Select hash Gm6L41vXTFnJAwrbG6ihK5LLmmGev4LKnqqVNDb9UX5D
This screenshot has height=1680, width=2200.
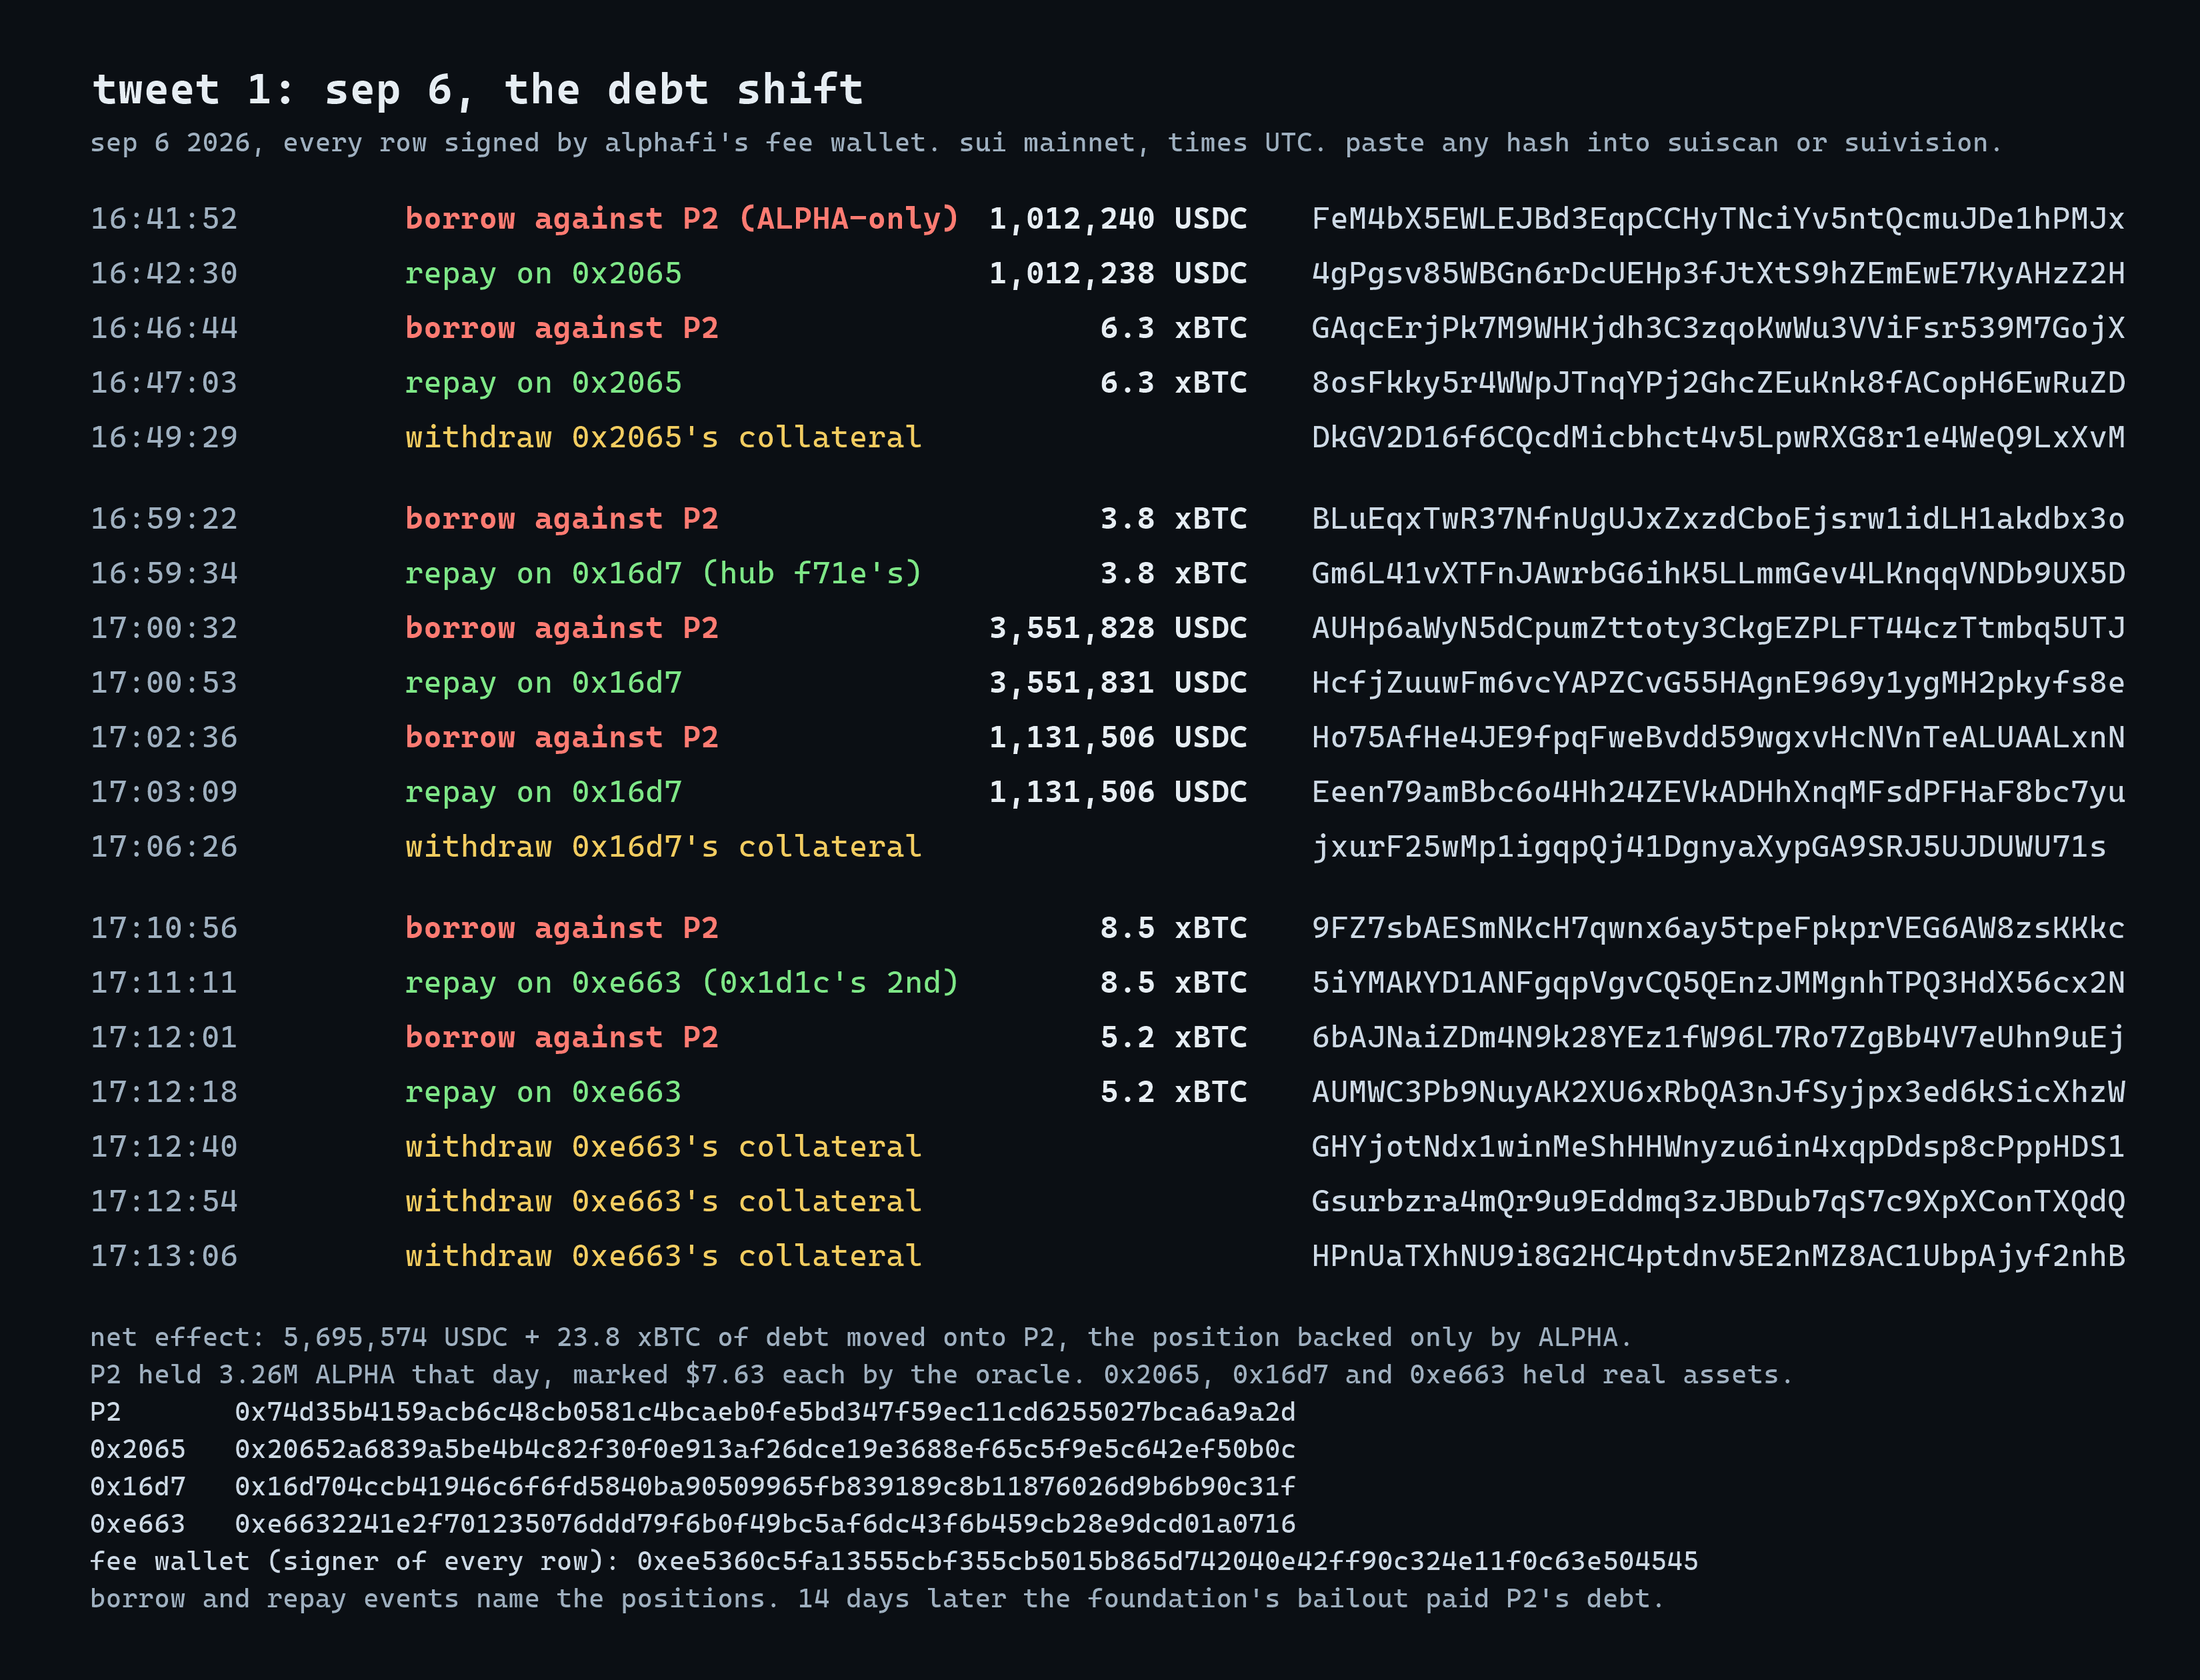point(1718,574)
